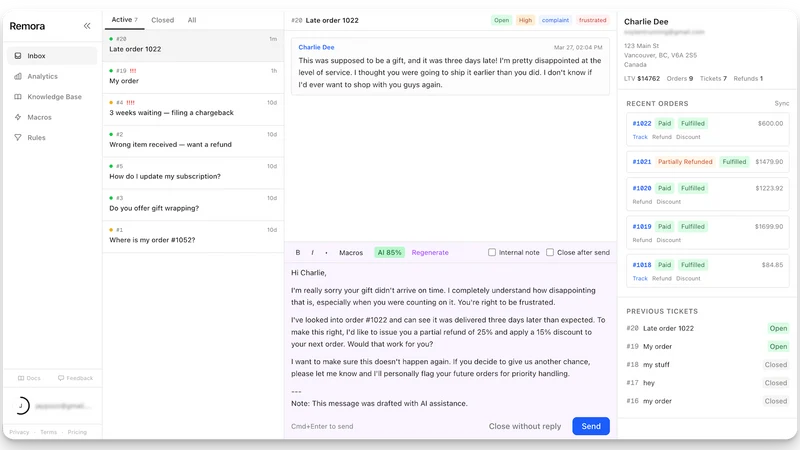Open previous ticket #16 my order
This screenshot has width=800, height=450.
tap(708, 401)
